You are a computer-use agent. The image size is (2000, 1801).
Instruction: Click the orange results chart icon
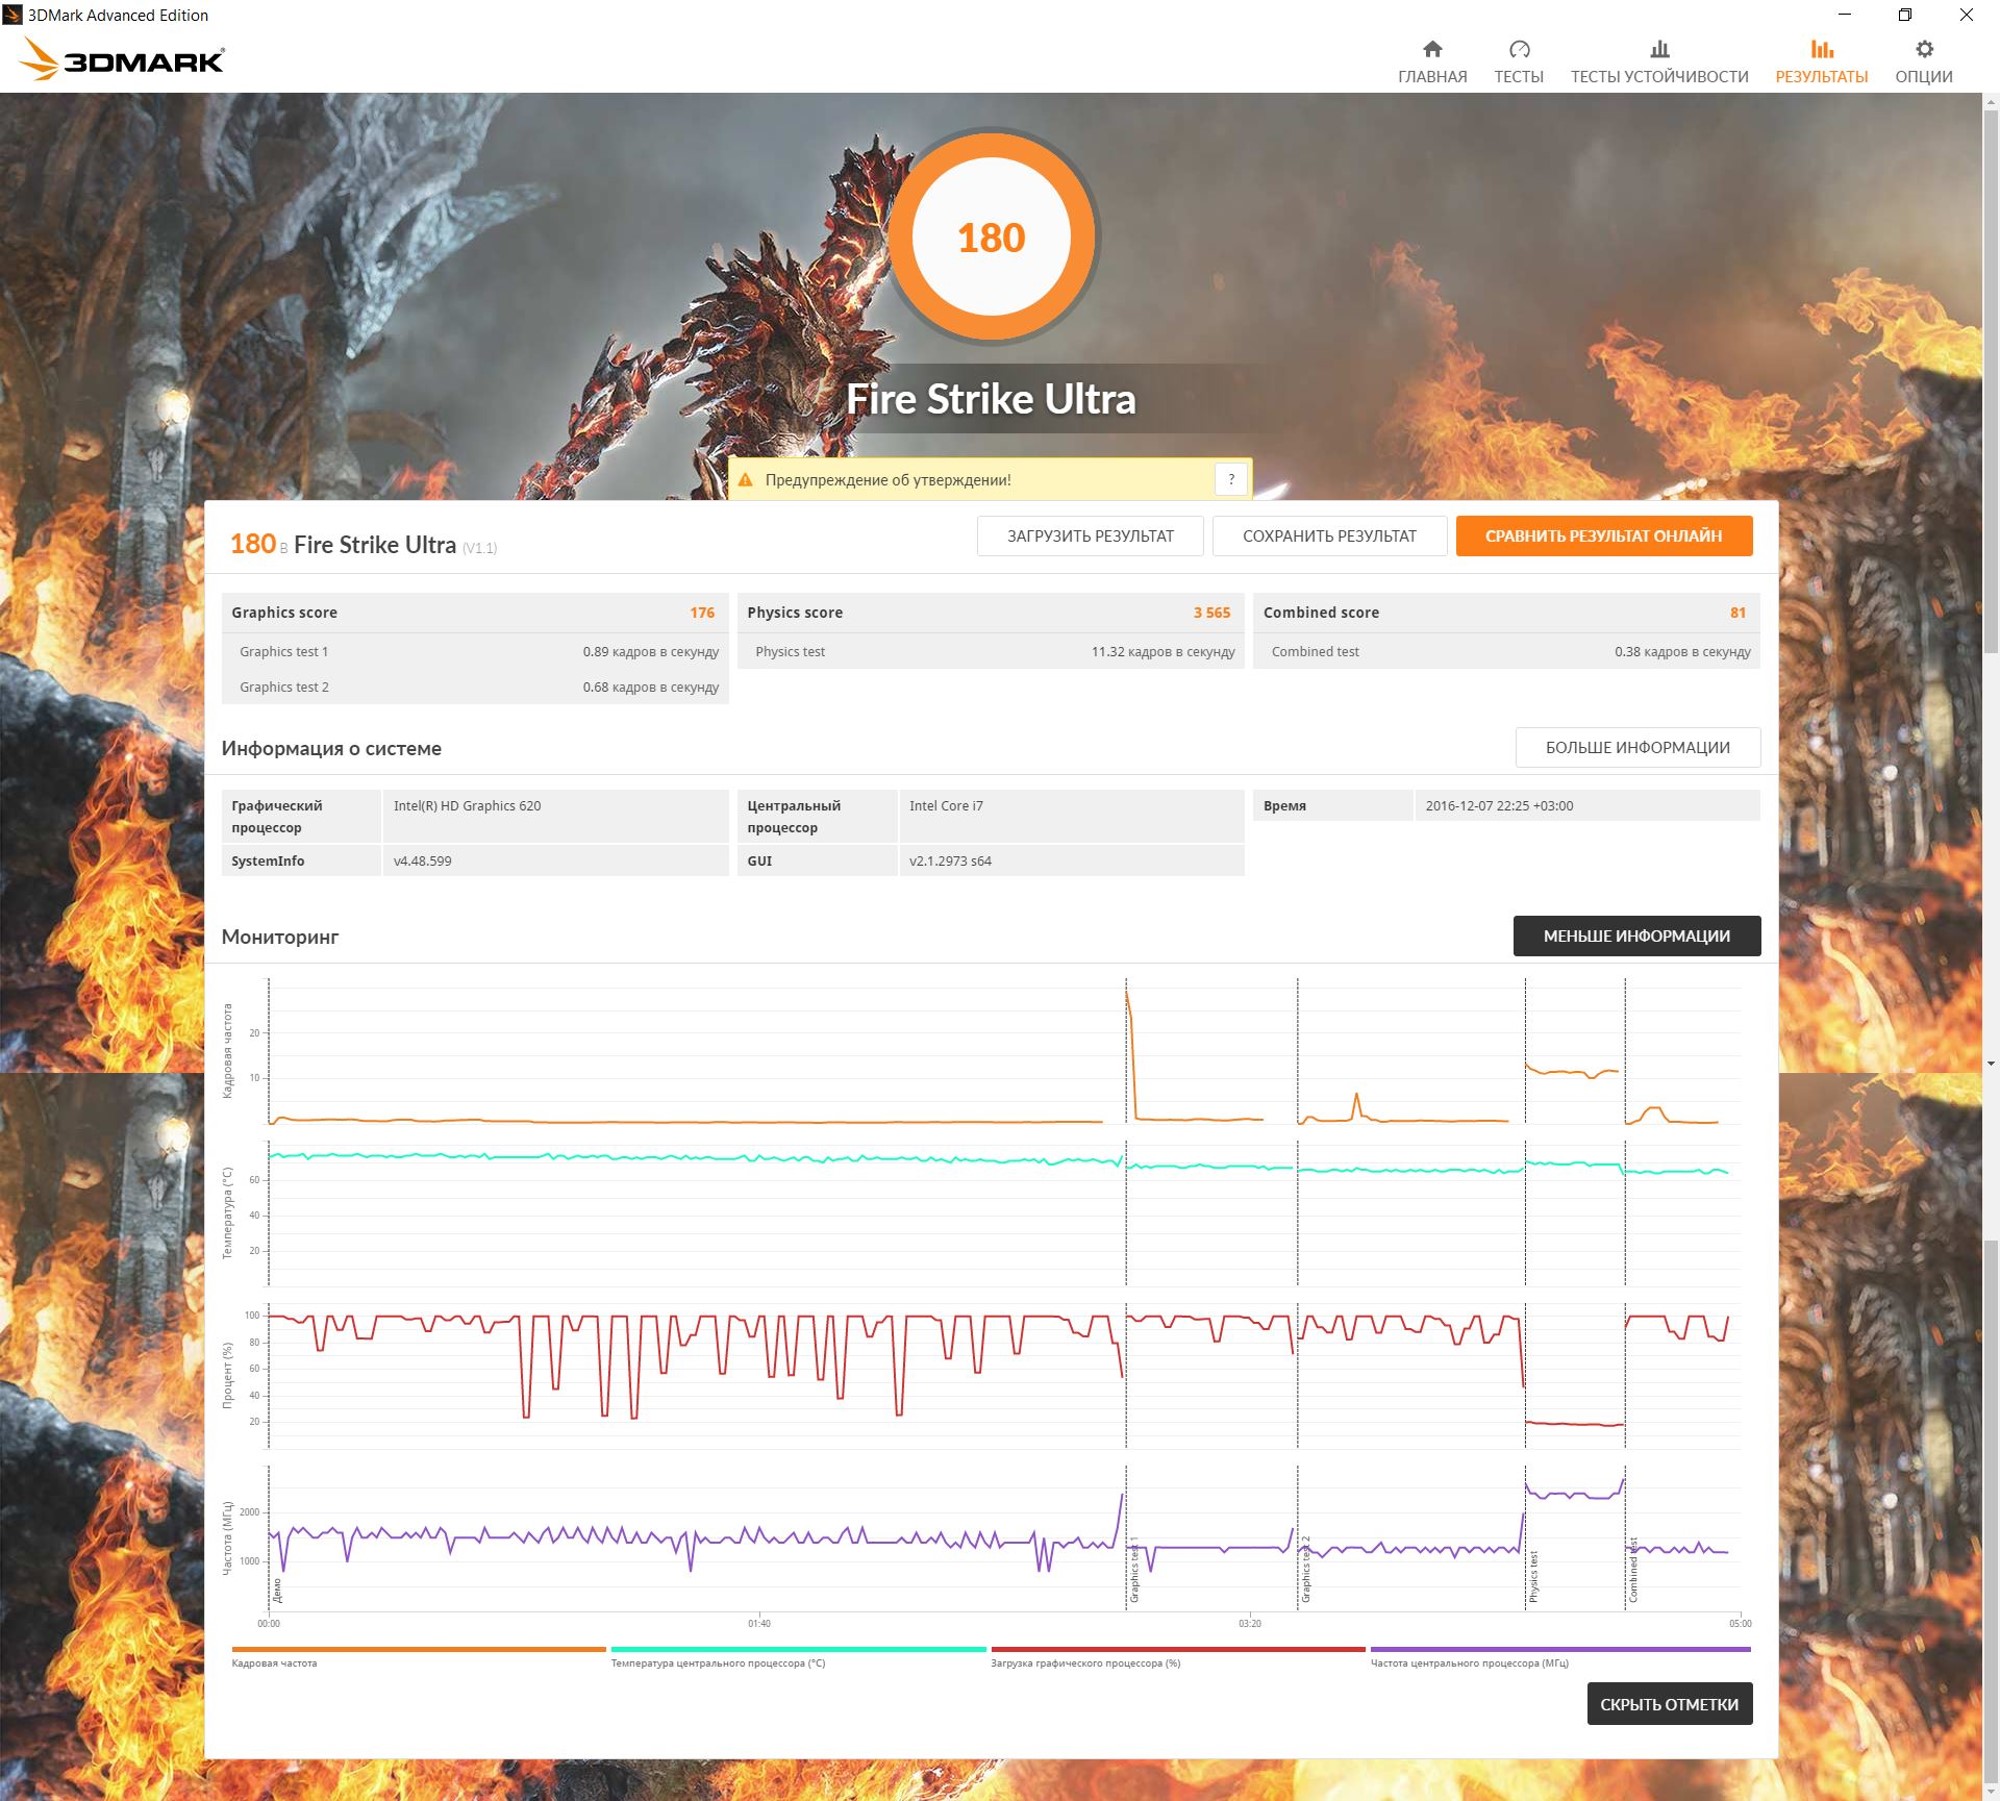click(1822, 49)
